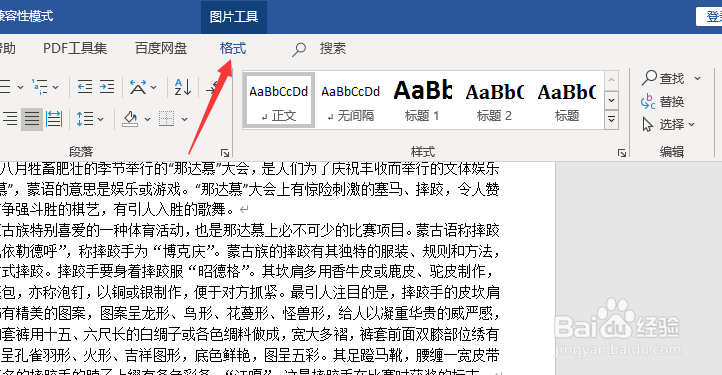
Task: Click the text 其足蹬马靴,腰缠一宽皮带
Action: coord(416,355)
